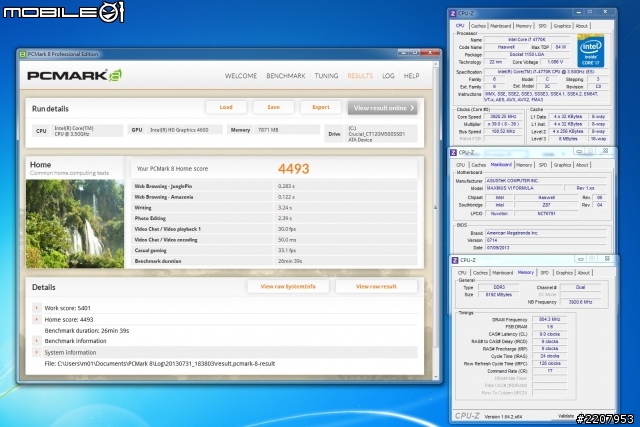The width and height of the screenshot is (640, 427).
Task: Minimize the top CPU-Z window
Action: [x=578, y=12]
